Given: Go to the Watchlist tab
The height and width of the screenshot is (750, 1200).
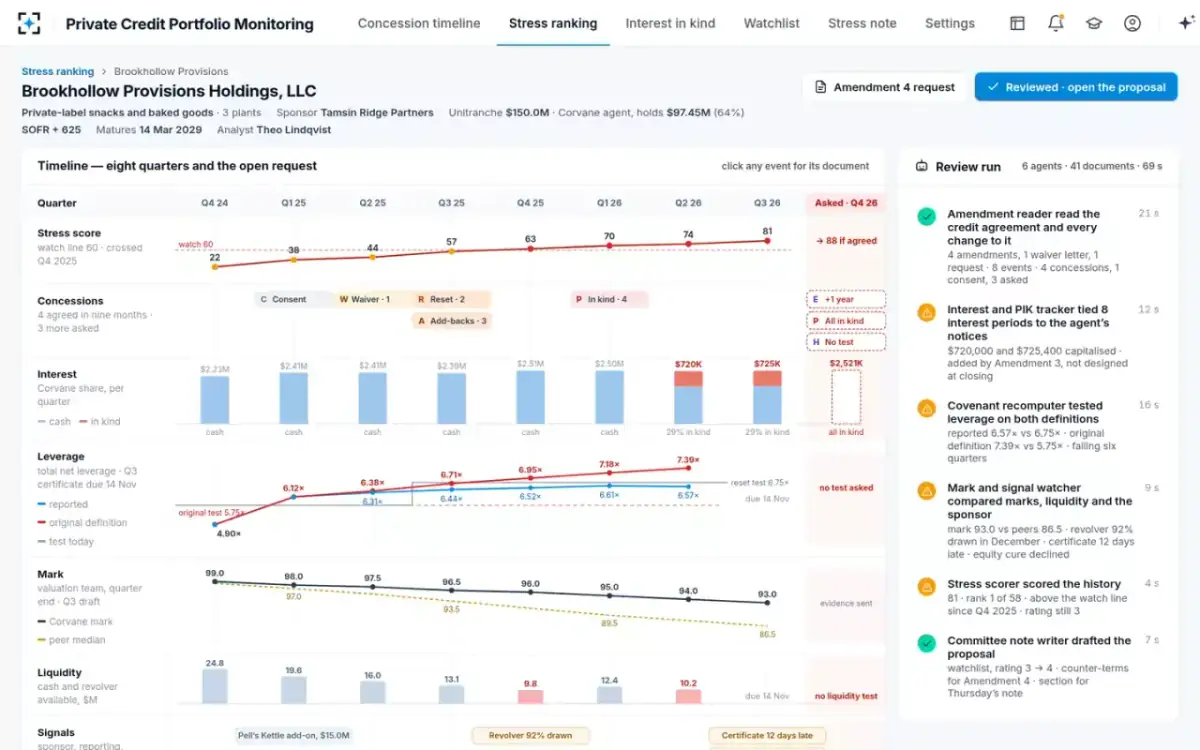Looking at the screenshot, I should pos(771,23).
